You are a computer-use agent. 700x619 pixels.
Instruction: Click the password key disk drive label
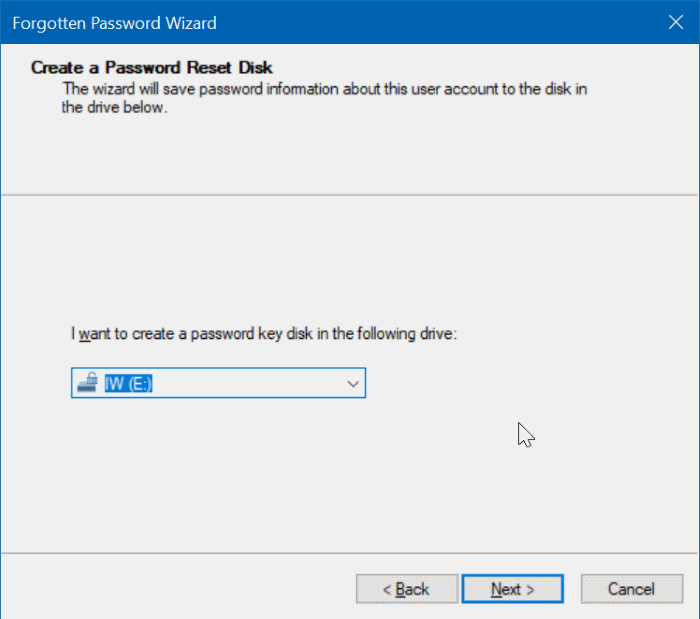(264, 334)
